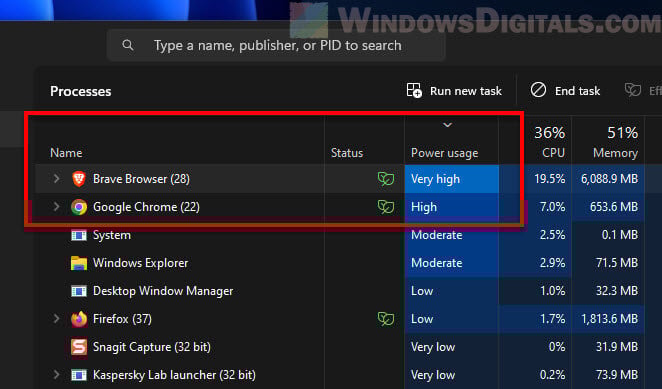This screenshot has height=389, width=662.
Task: Click the End task circle-slash icon
Action: 538,90
